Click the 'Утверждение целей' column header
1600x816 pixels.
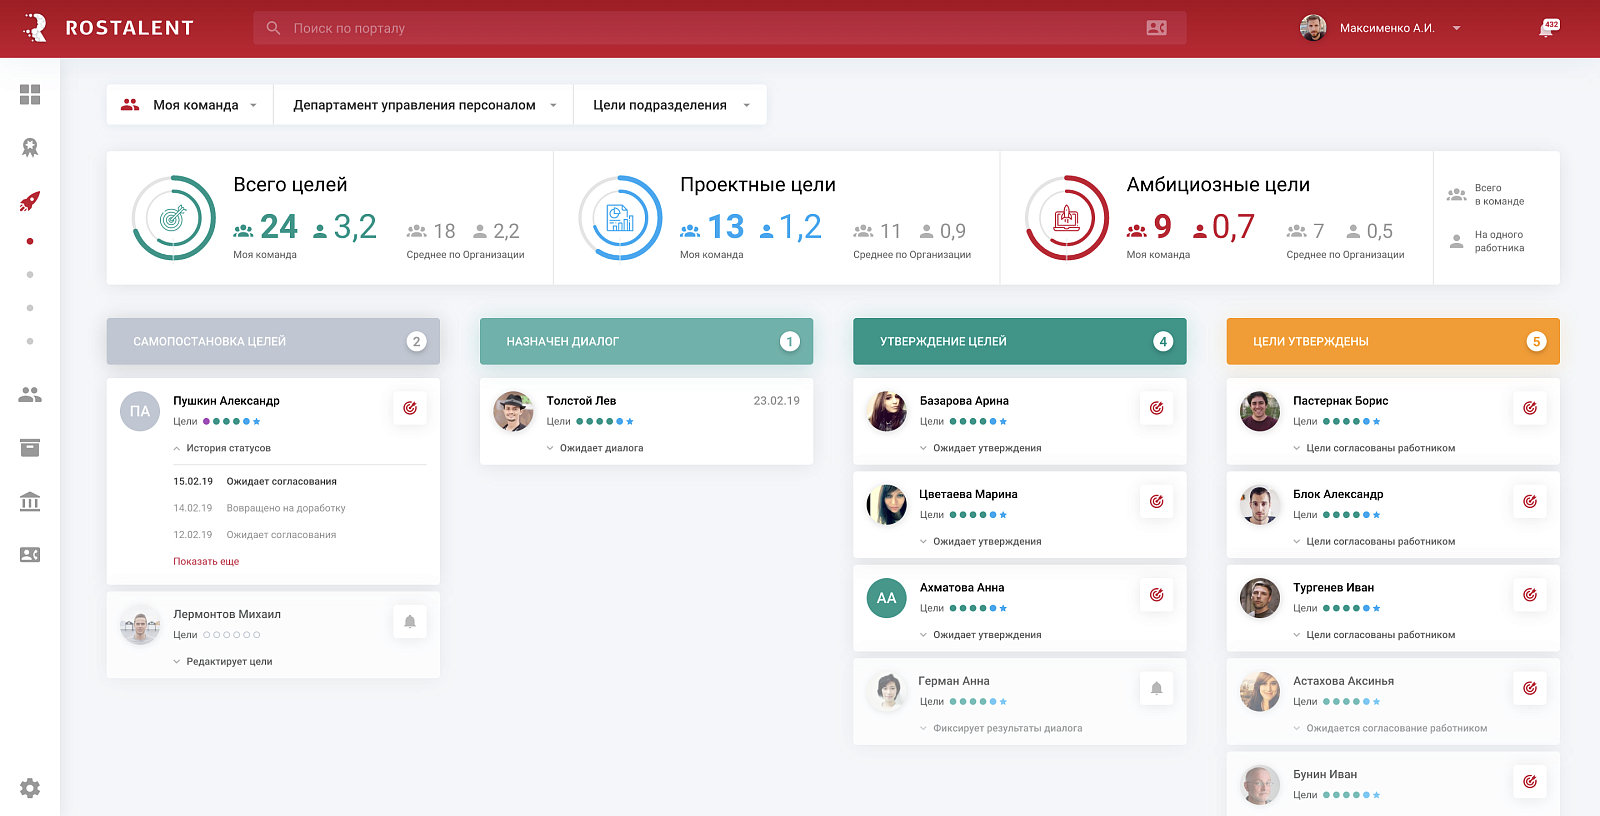(1020, 341)
